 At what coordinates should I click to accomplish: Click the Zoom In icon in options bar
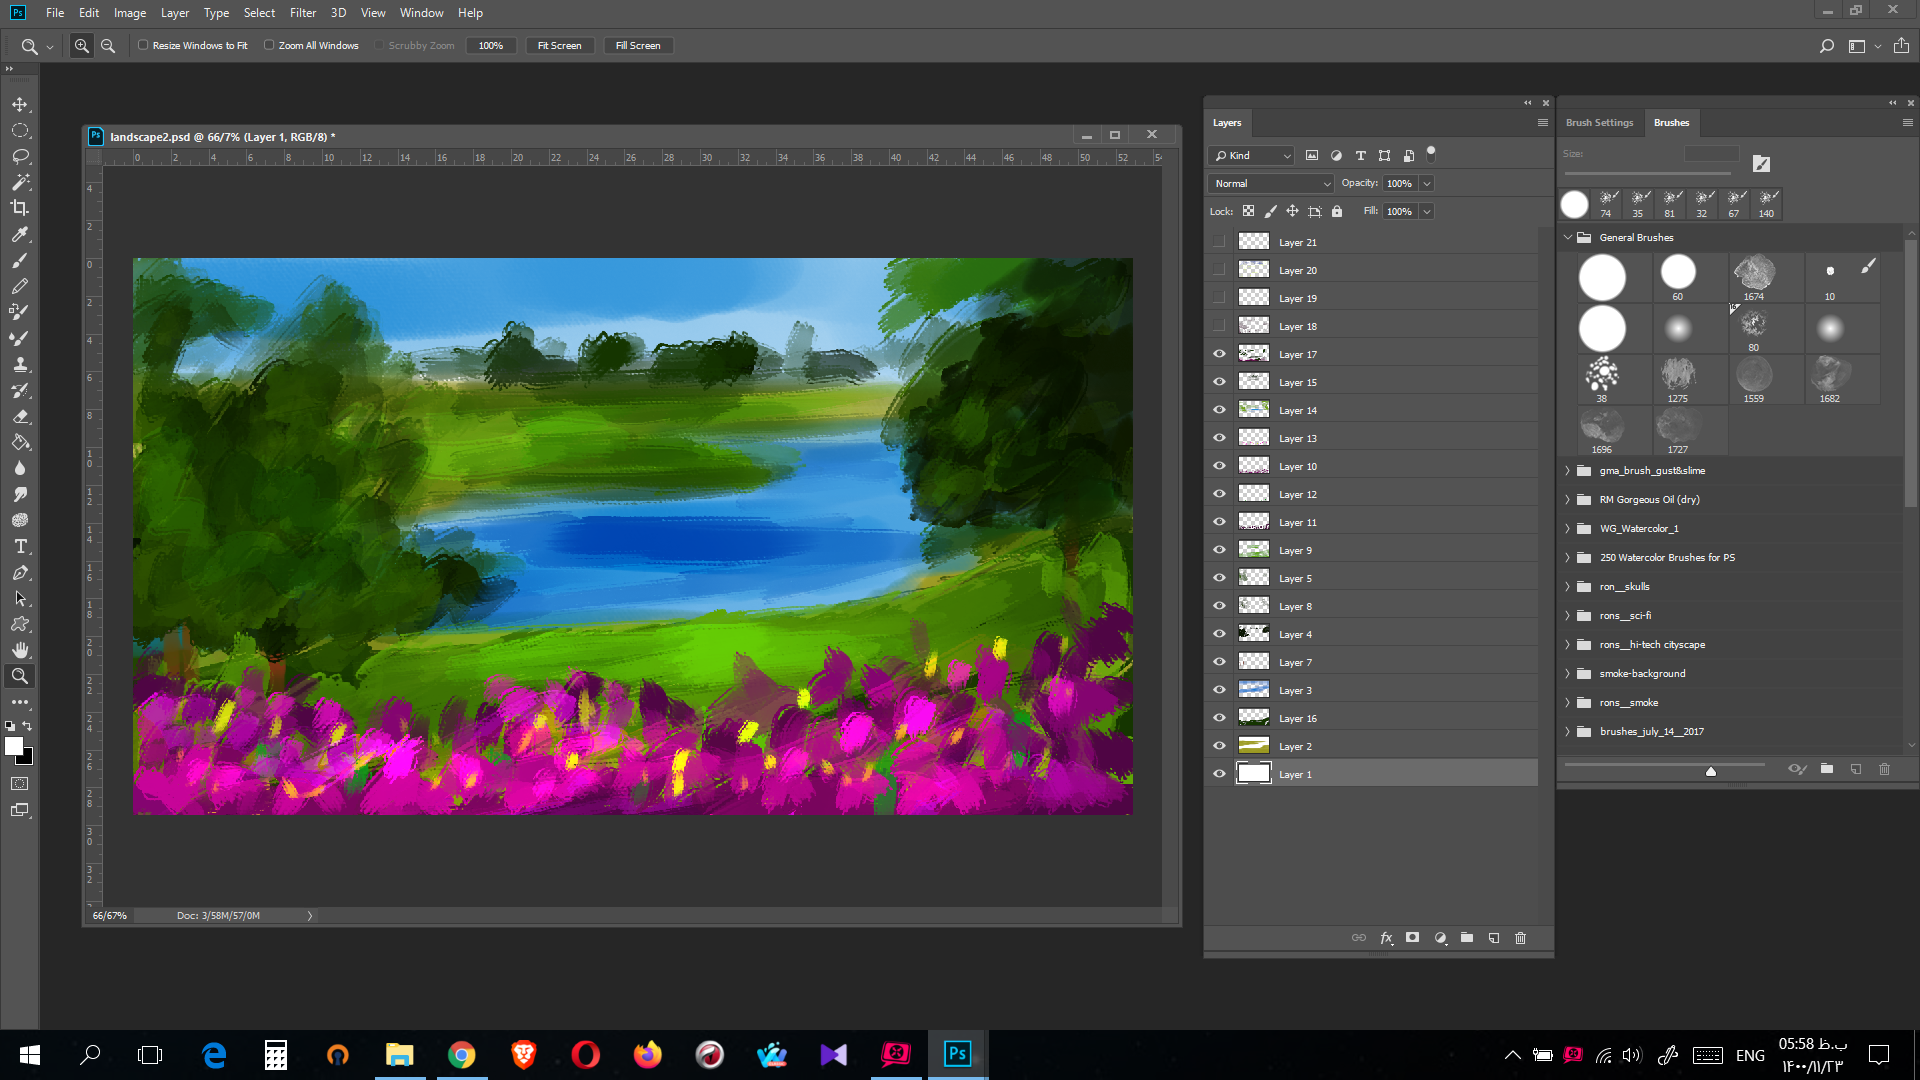[x=82, y=46]
